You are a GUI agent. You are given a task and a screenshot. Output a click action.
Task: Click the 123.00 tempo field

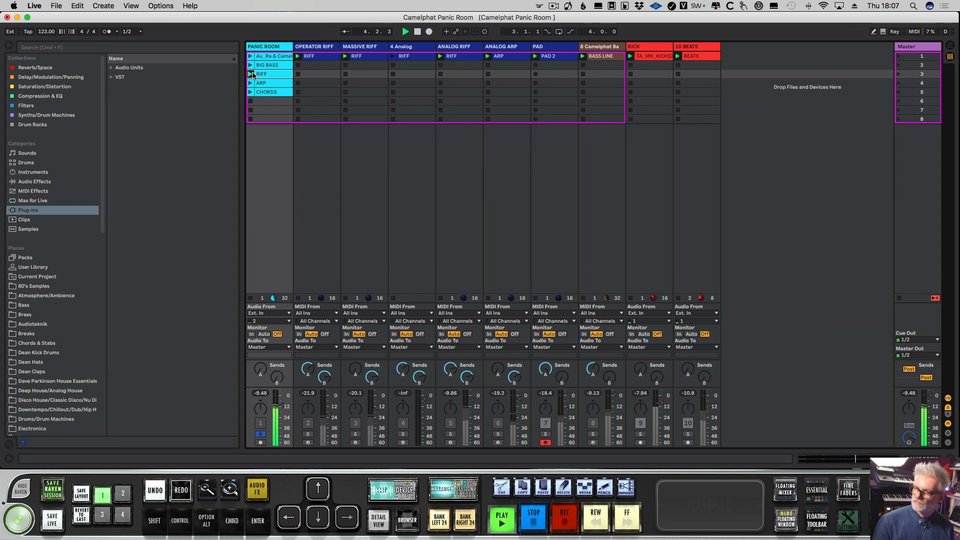coord(47,31)
